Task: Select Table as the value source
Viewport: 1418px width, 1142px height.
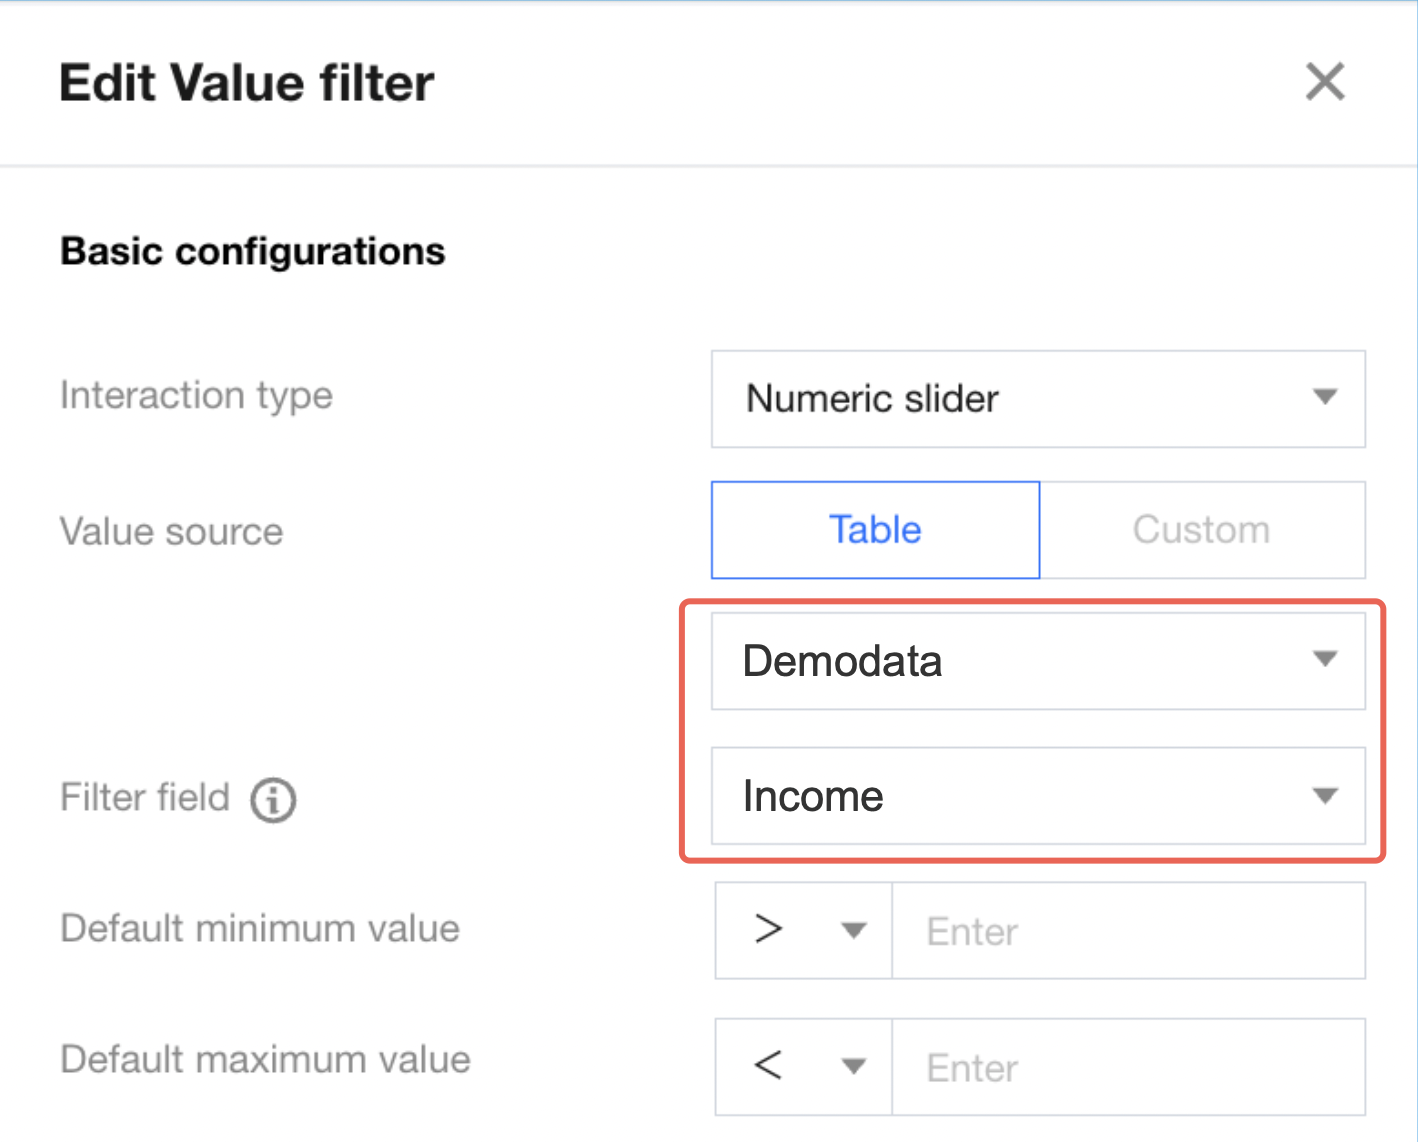Action: pyautogui.click(x=875, y=530)
